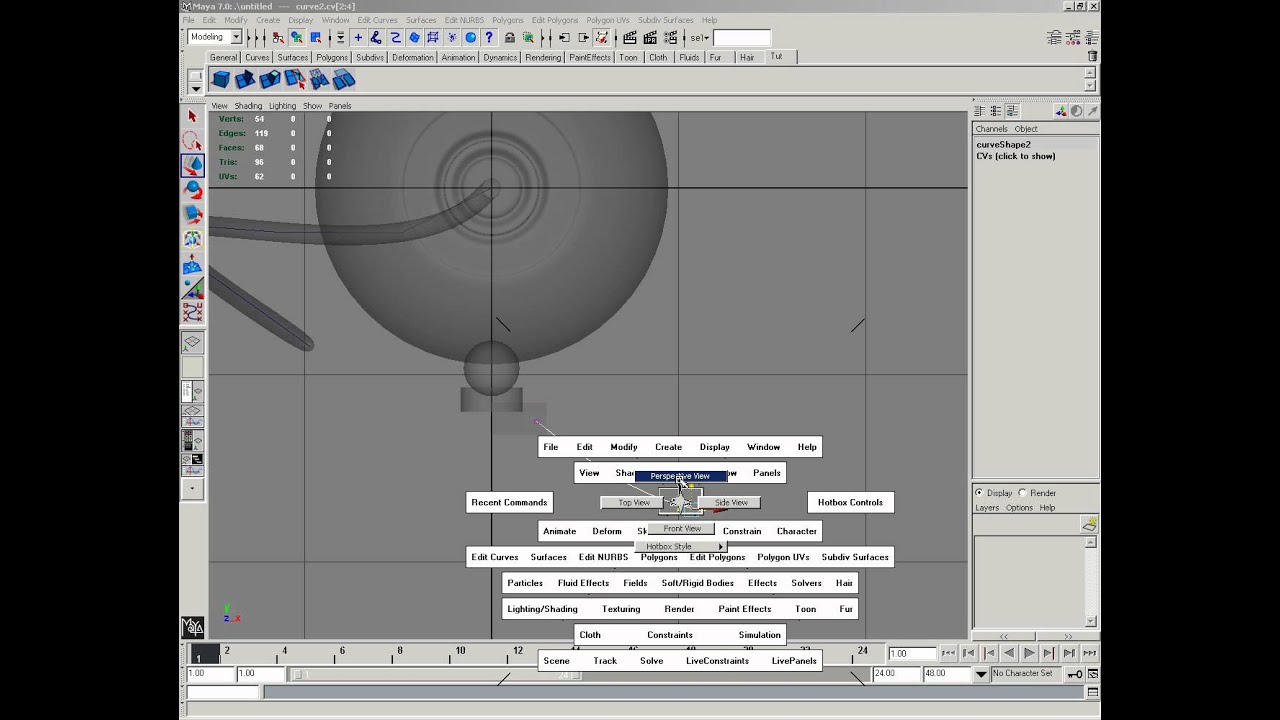Activate the Scale tool
The height and width of the screenshot is (720, 1280).
tap(193, 214)
